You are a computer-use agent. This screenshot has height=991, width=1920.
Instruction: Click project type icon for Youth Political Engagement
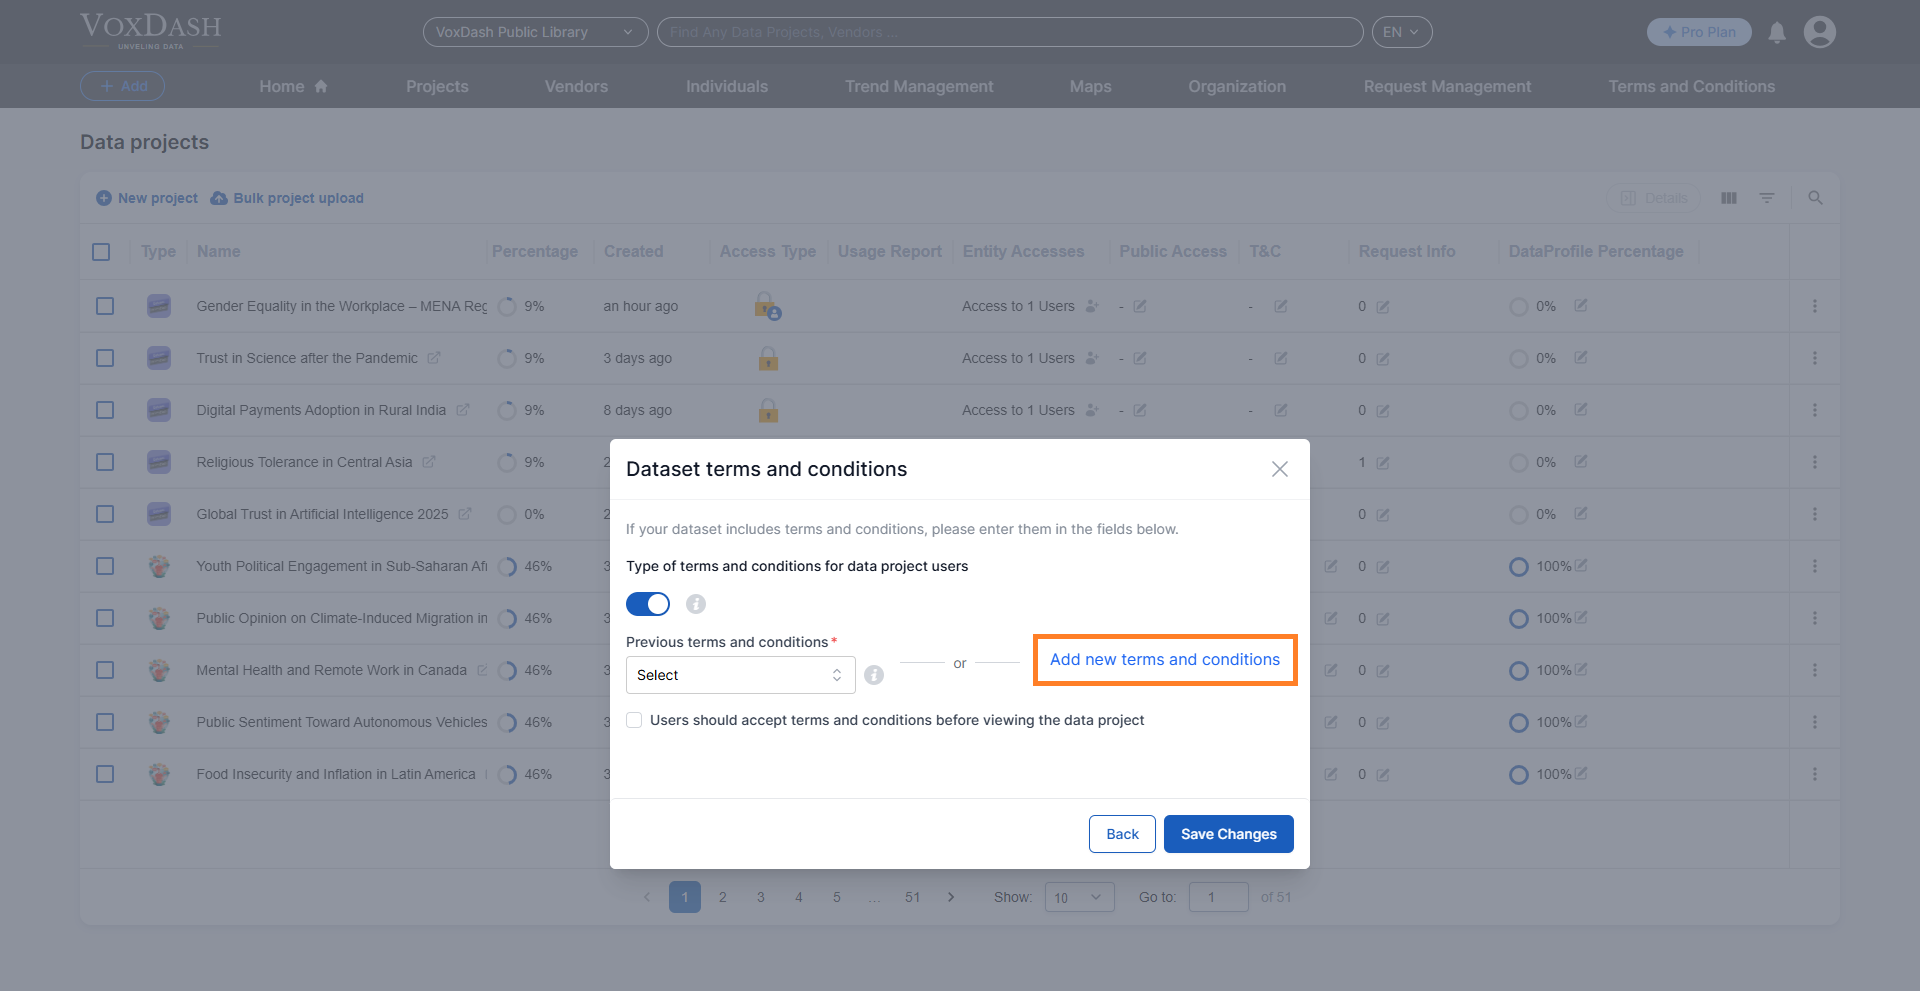[159, 566]
